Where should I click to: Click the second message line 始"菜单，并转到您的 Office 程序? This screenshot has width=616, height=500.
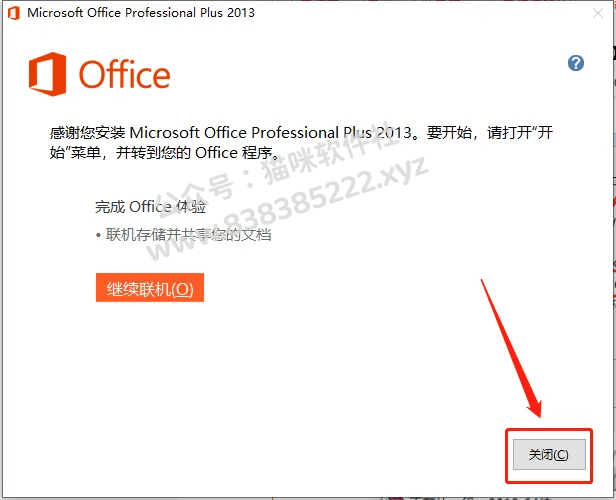[x=165, y=153]
